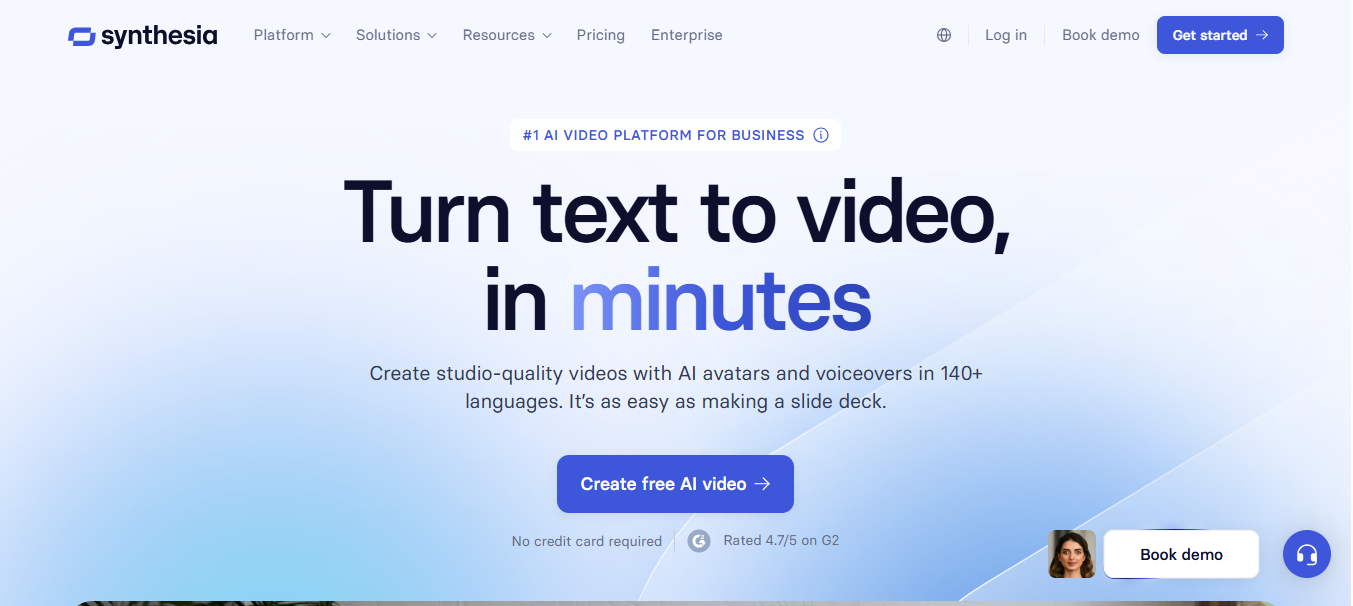Click the #1 AI VIDEO PLATFORM FOR BUSINESS badge
The image size is (1353, 606).
point(675,135)
